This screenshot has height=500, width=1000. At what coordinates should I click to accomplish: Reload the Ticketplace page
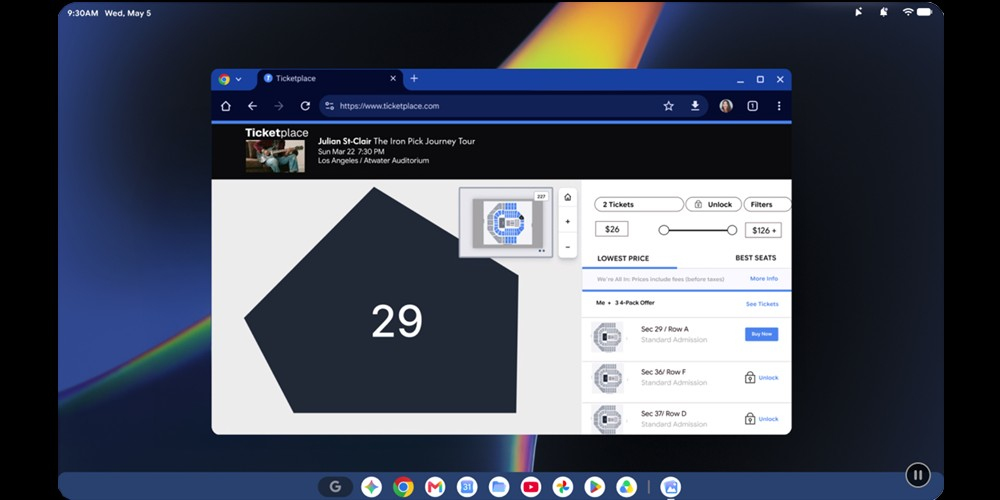pyautogui.click(x=305, y=106)
